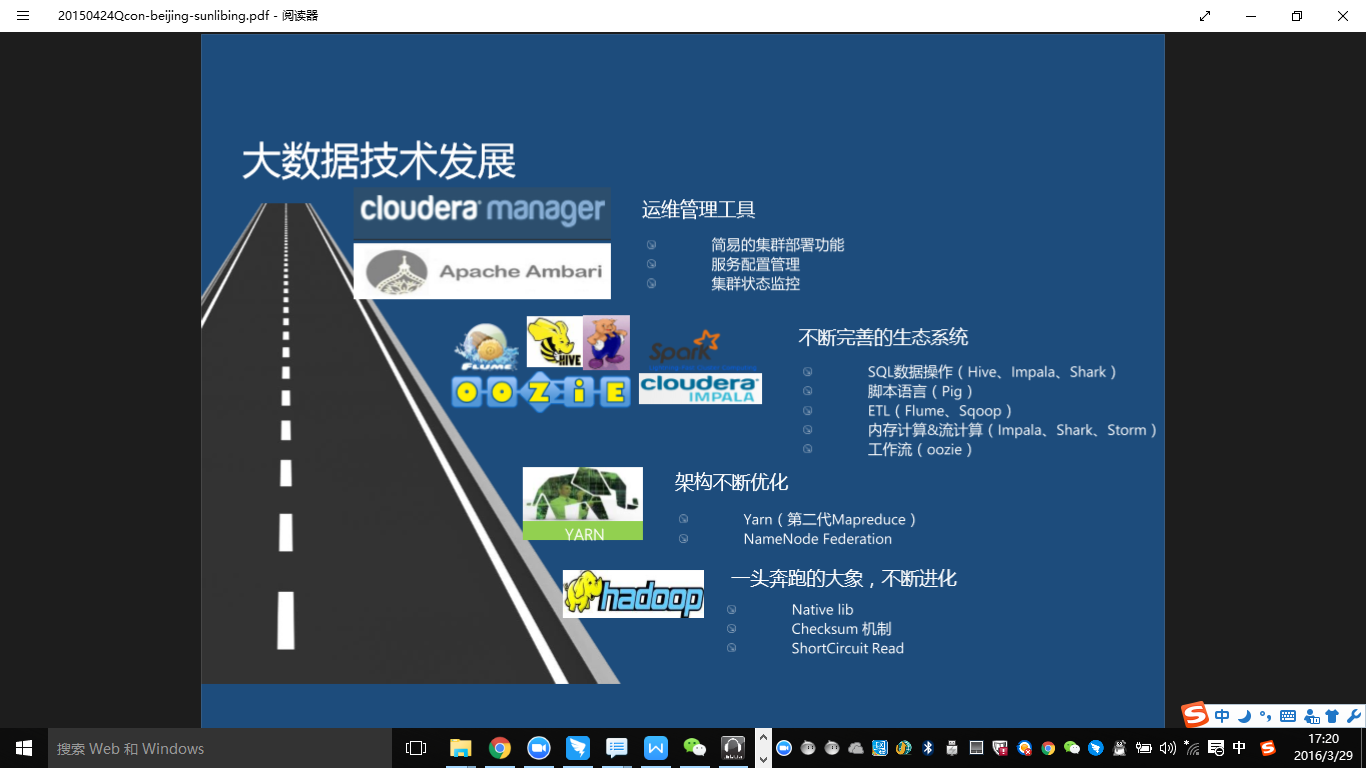Open Sogou skin shirt icon

1332,716
